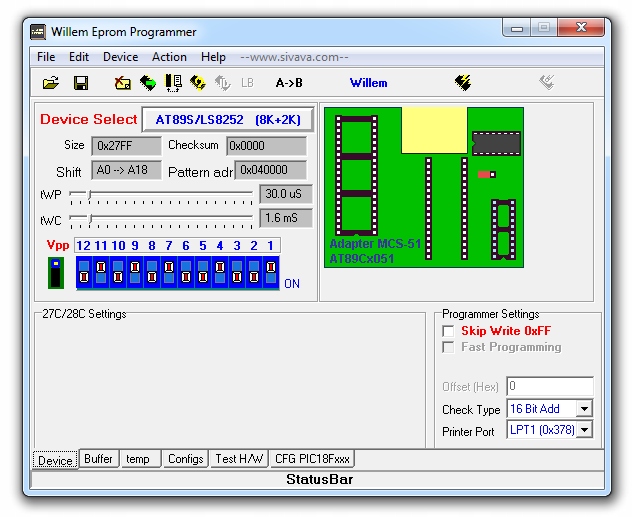Click the Willem app icon in title bar
The image size is (633, 517).
tap(38, 32)
